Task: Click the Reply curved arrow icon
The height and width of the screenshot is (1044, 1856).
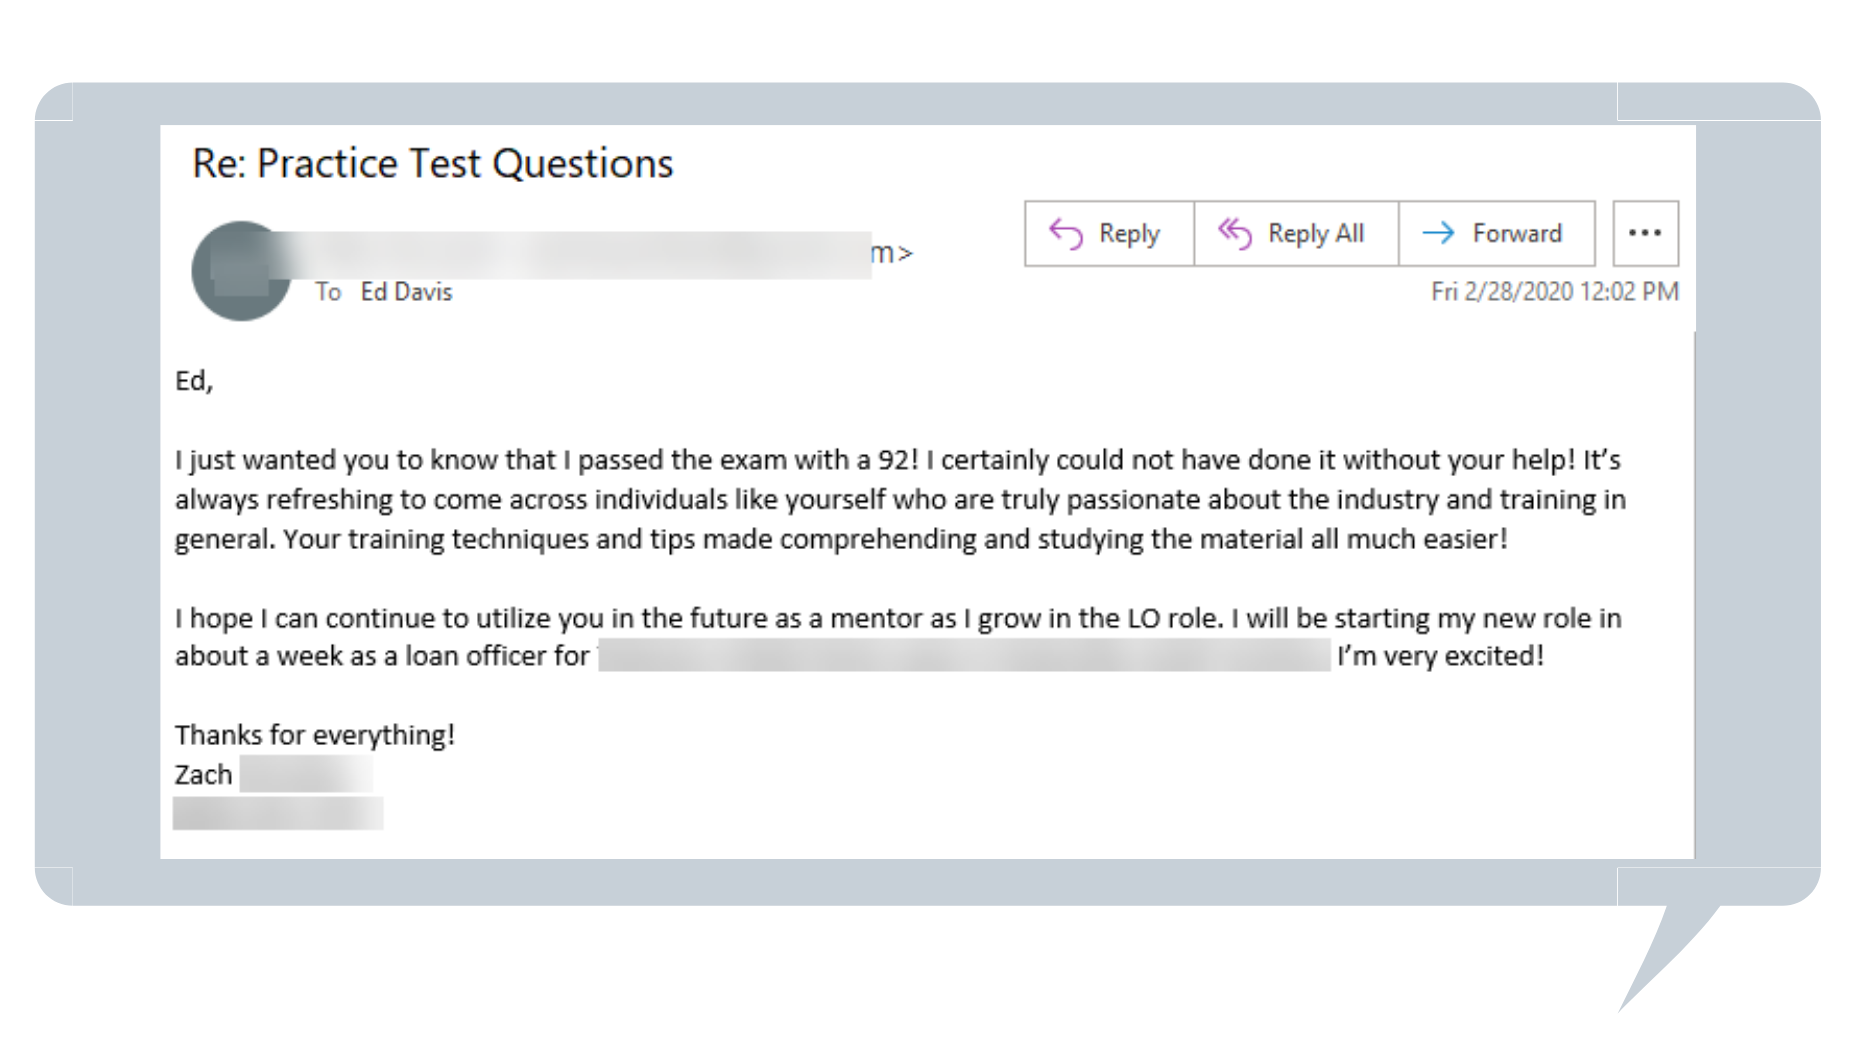Action: (1065, 234)
